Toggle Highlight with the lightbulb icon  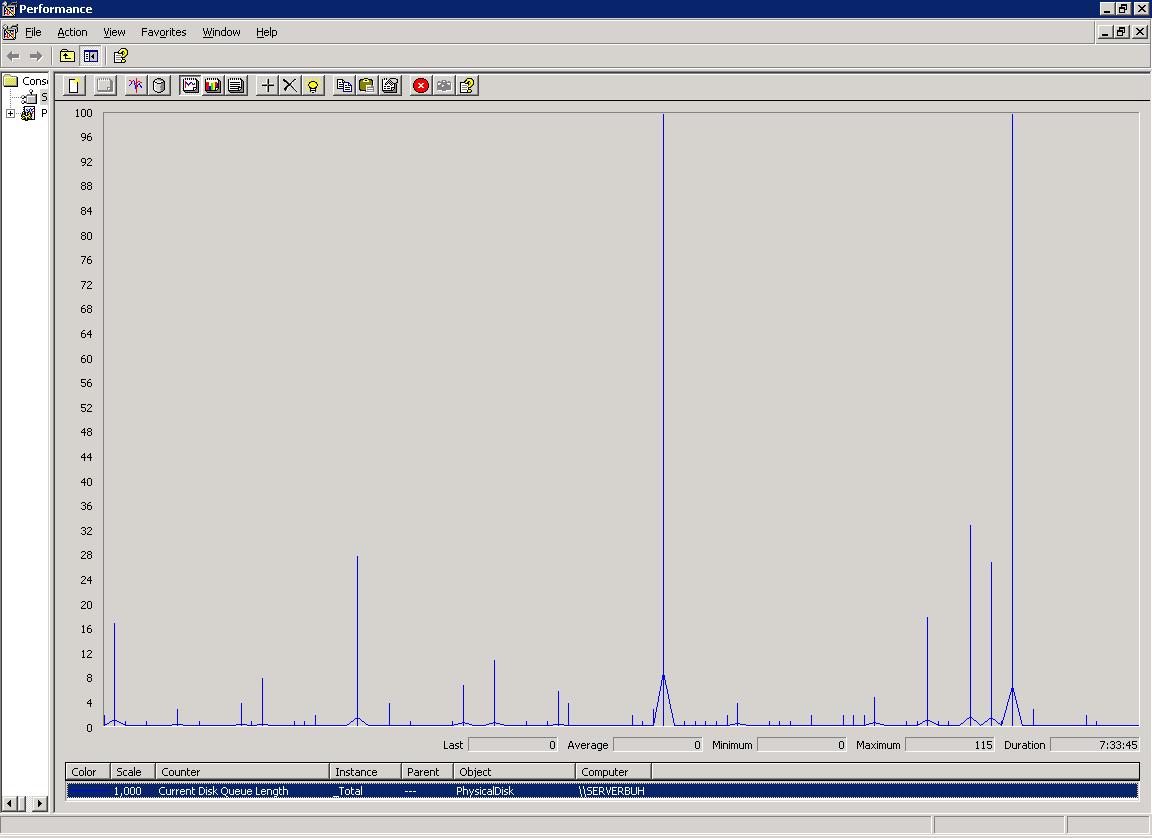click(x=313, y=86)
